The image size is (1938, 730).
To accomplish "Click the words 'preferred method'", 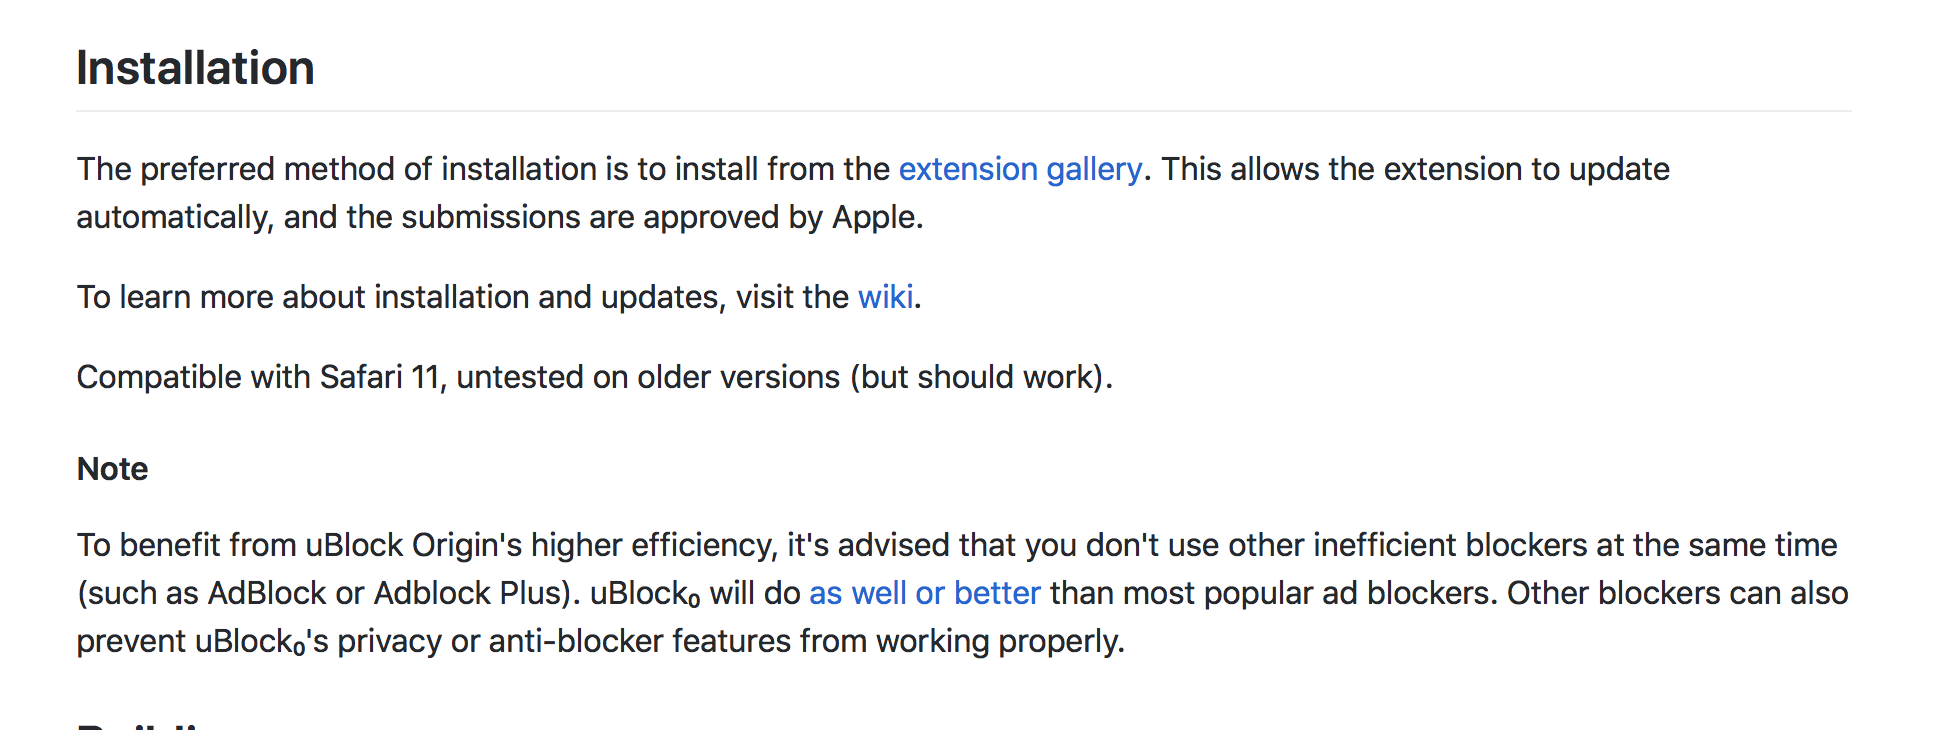I will [x=267, y=170].
